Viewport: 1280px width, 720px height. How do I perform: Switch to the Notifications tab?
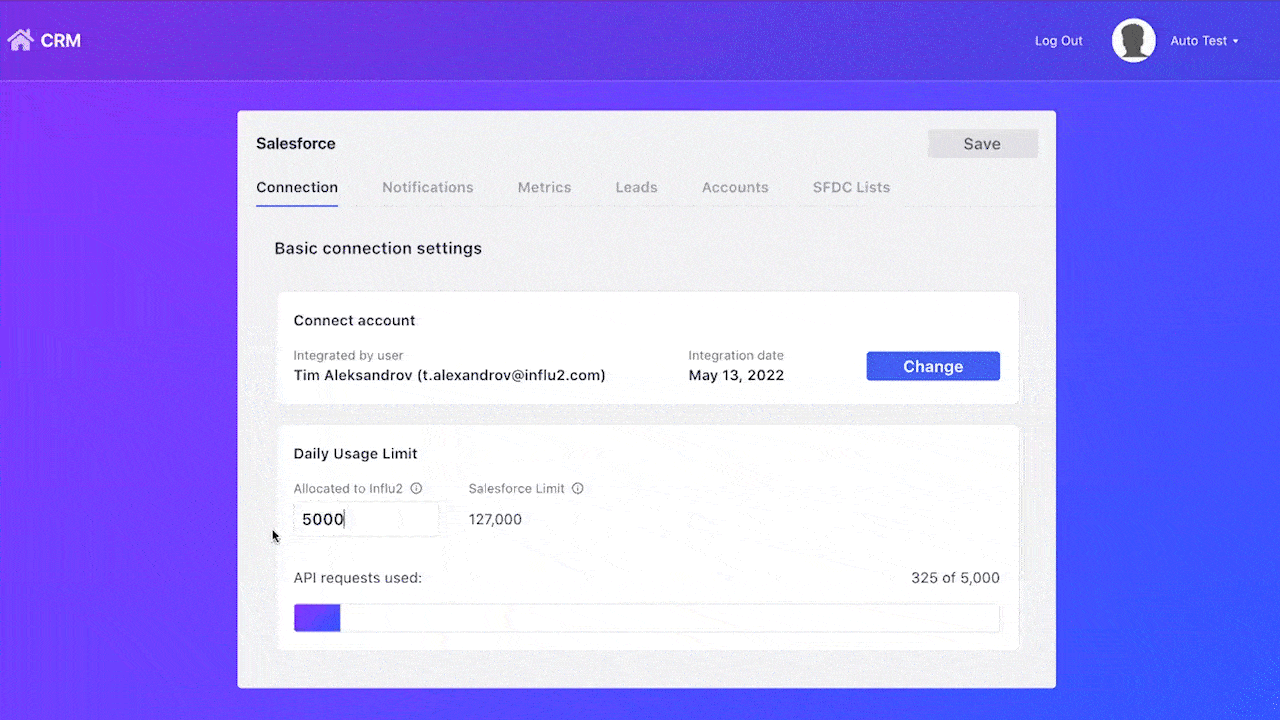tap(428, 187)
